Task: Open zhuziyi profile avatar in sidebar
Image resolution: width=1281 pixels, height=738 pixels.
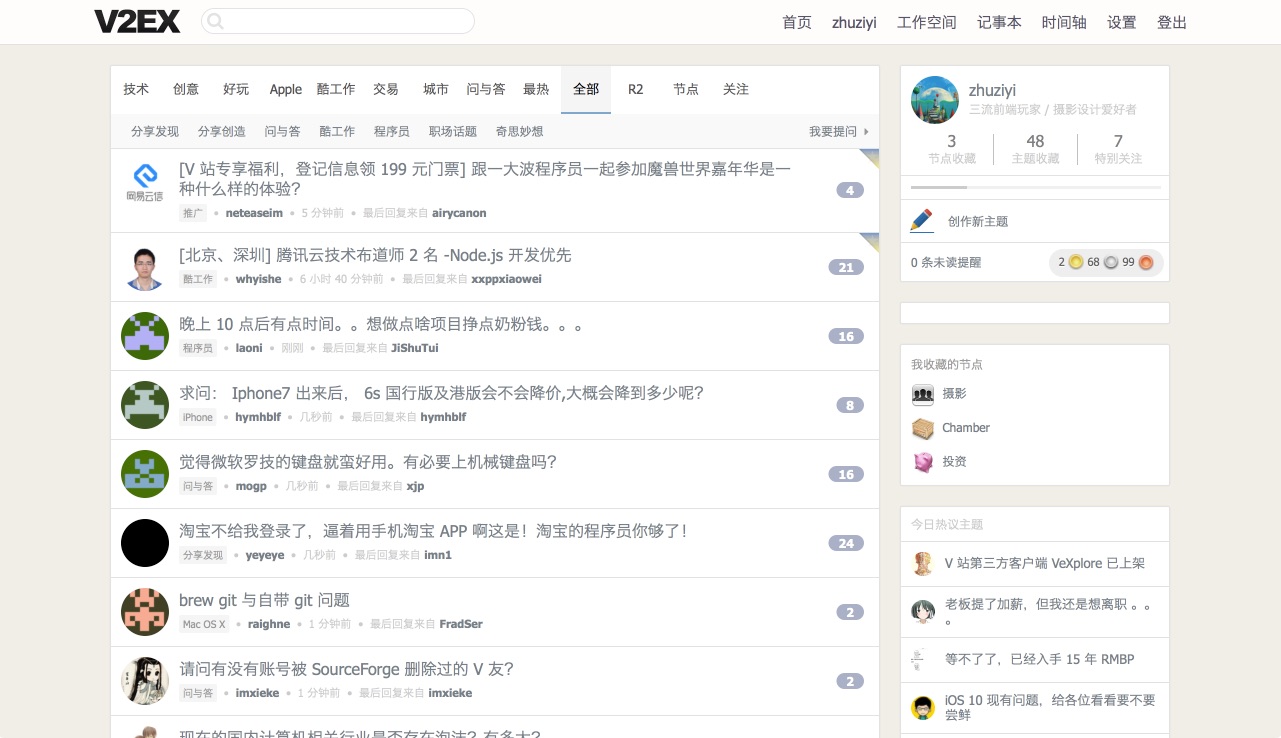Action: [x=935, y=100]
